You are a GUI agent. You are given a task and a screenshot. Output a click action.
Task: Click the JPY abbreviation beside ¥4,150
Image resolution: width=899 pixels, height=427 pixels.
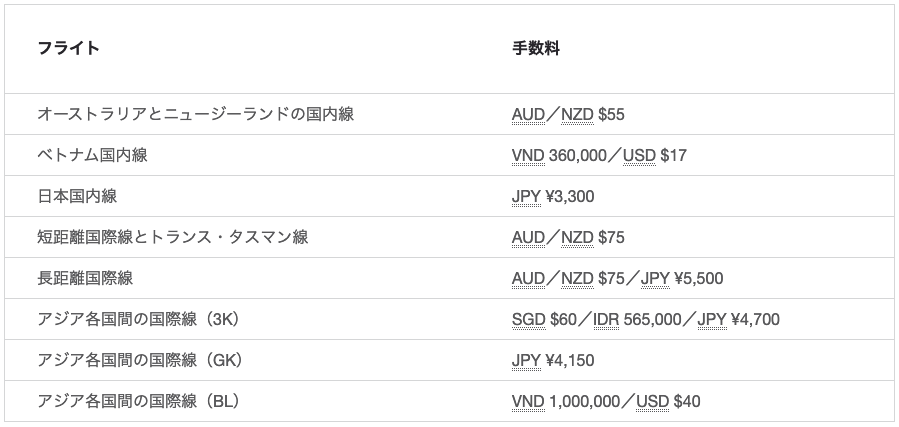tap(527, 360)
